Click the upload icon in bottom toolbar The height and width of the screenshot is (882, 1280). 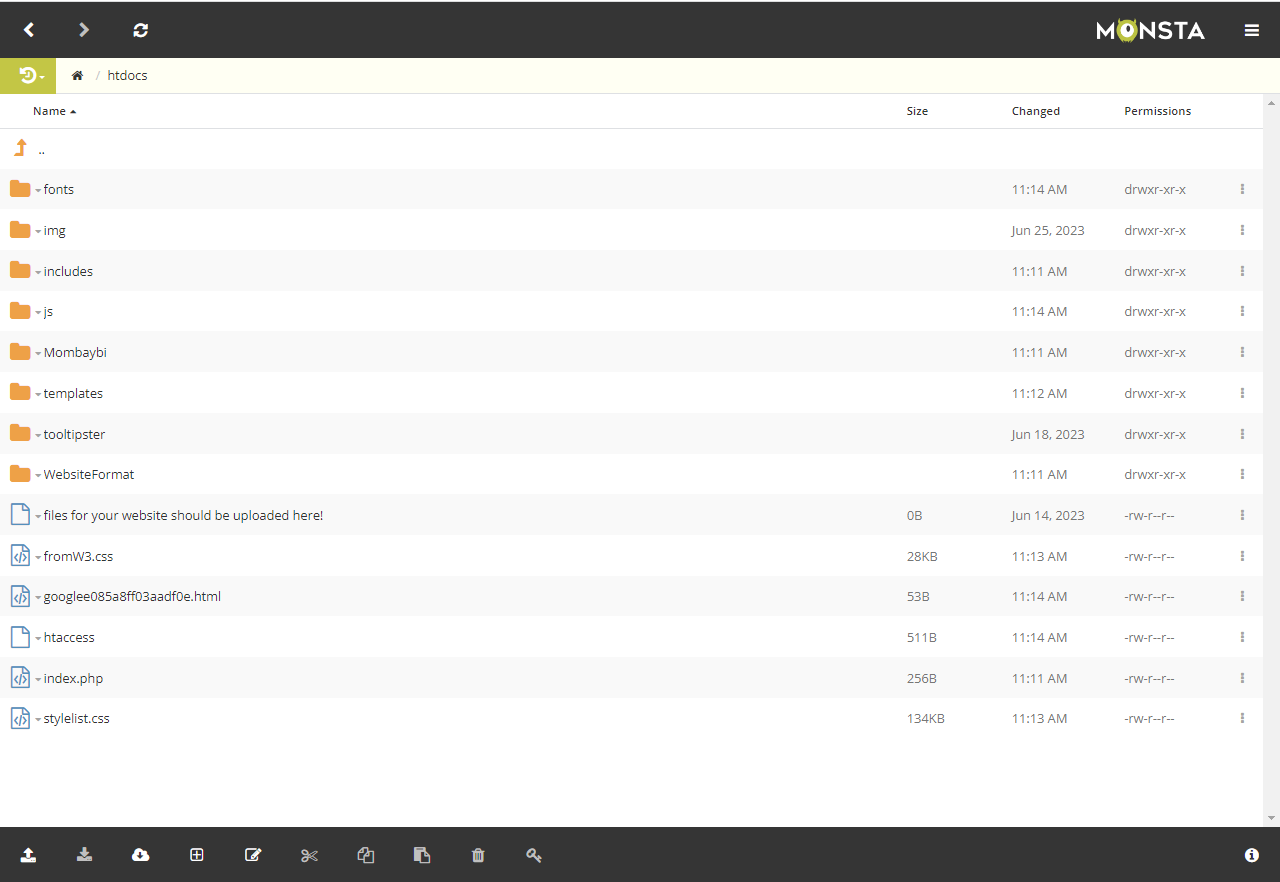(x=28, y=855)
